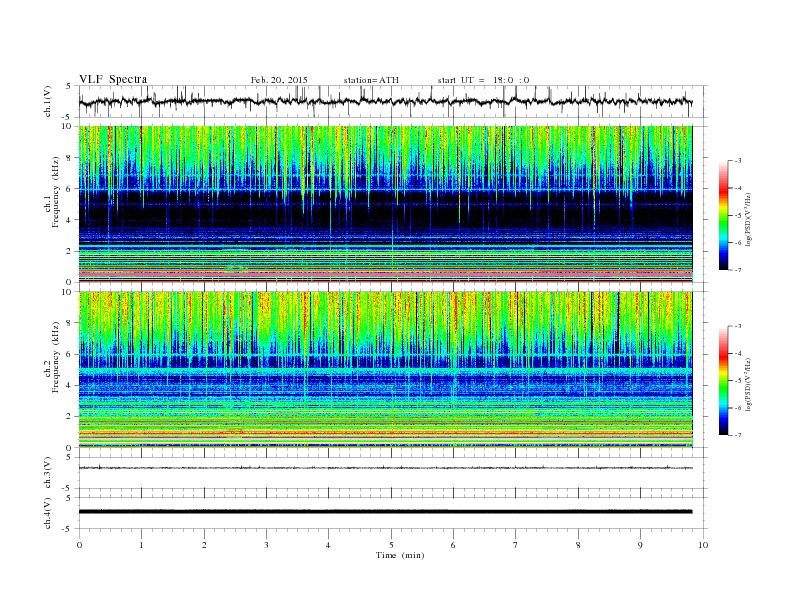Click time-axis tick label "1" under ch.4
The width and height of the screenshot is (792, 612).
(x=141, y=545)
